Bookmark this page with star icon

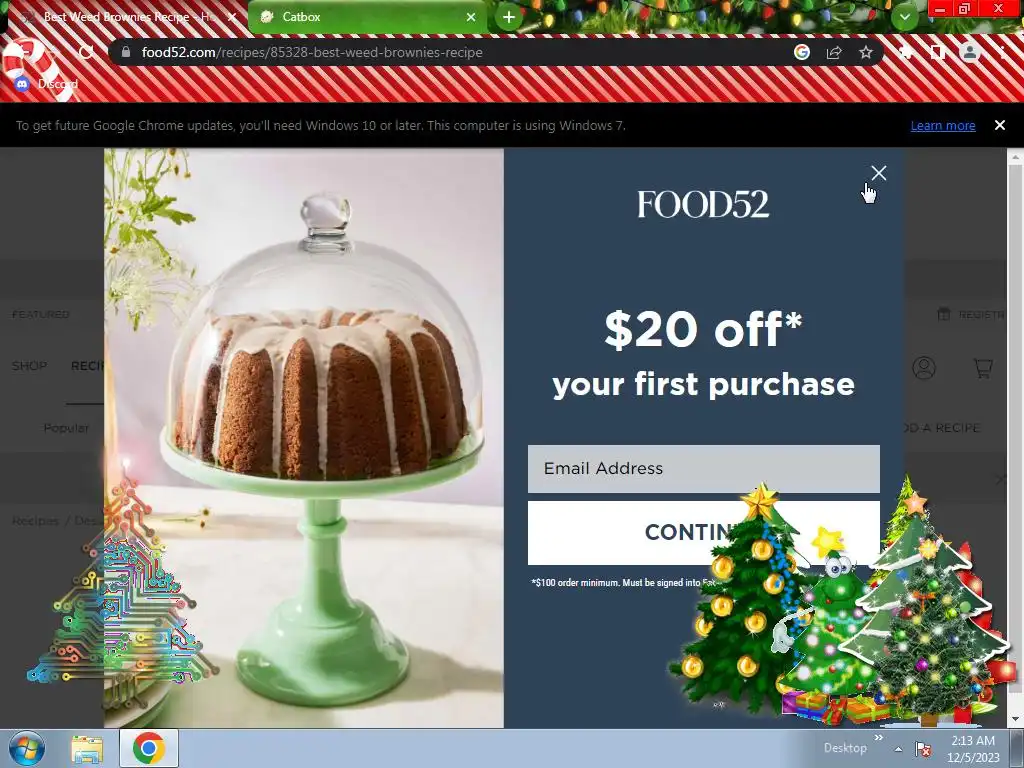[x=865, y=52]
